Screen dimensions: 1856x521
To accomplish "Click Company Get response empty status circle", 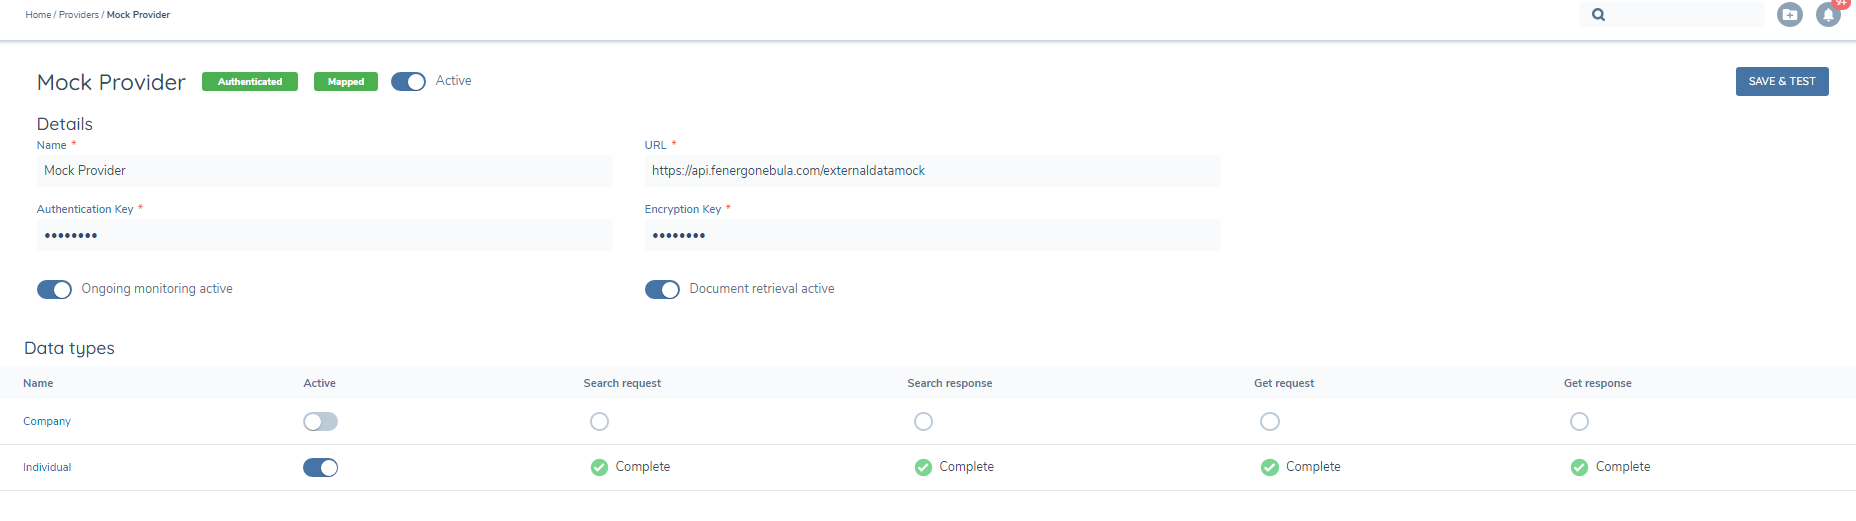I will pos(1579,421).
